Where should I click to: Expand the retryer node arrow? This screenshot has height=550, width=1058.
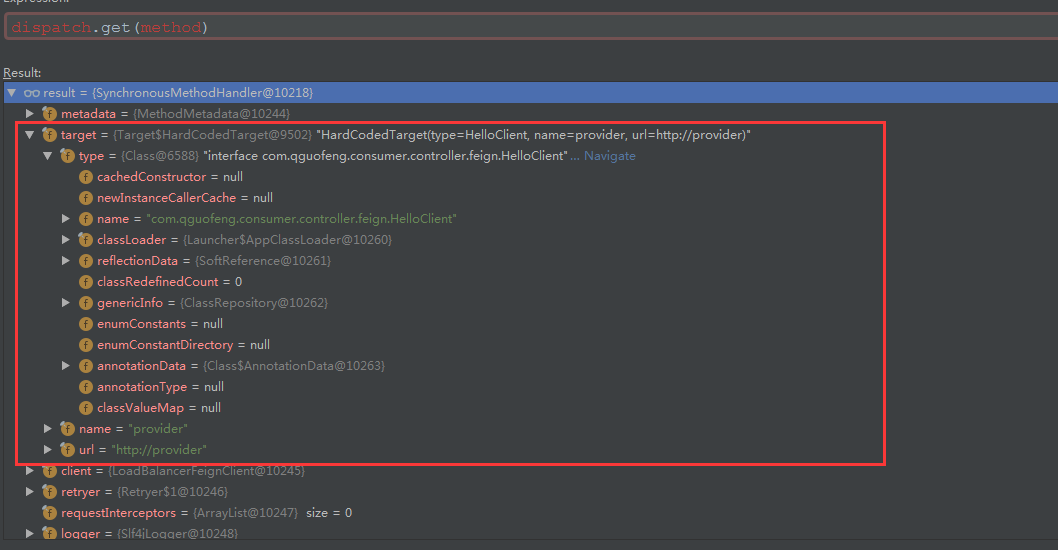[x=30, y=491]
